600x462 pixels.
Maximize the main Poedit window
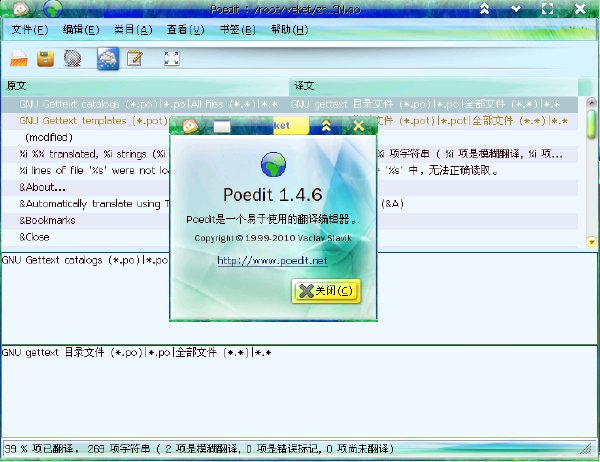[x=548, y=8]
